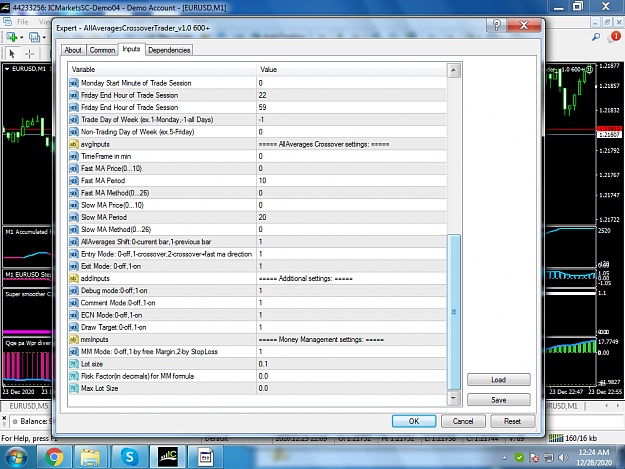625x469 pixels.
Task: Select Friday End Hour value 22
Action: pos(262,95)
